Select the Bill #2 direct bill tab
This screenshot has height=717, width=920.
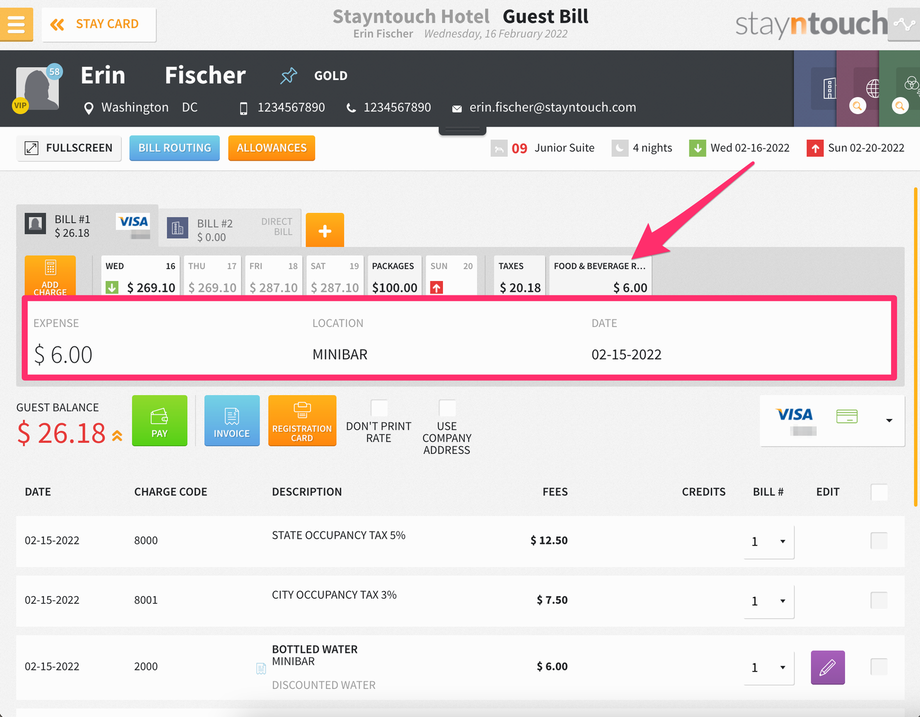[230, 229]
